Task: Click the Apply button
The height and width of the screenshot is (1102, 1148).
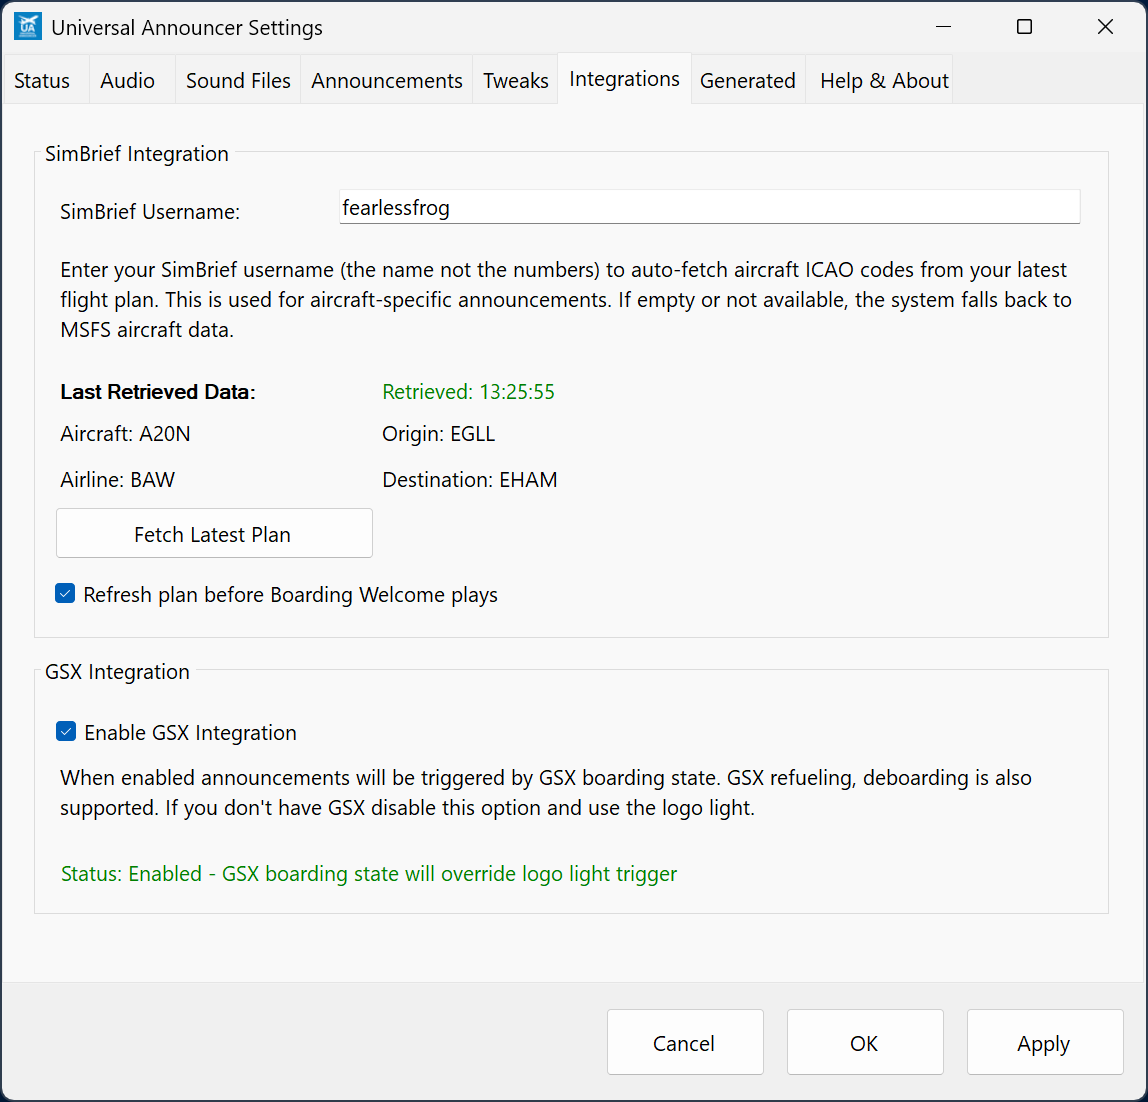Action: point(1045,1043)
